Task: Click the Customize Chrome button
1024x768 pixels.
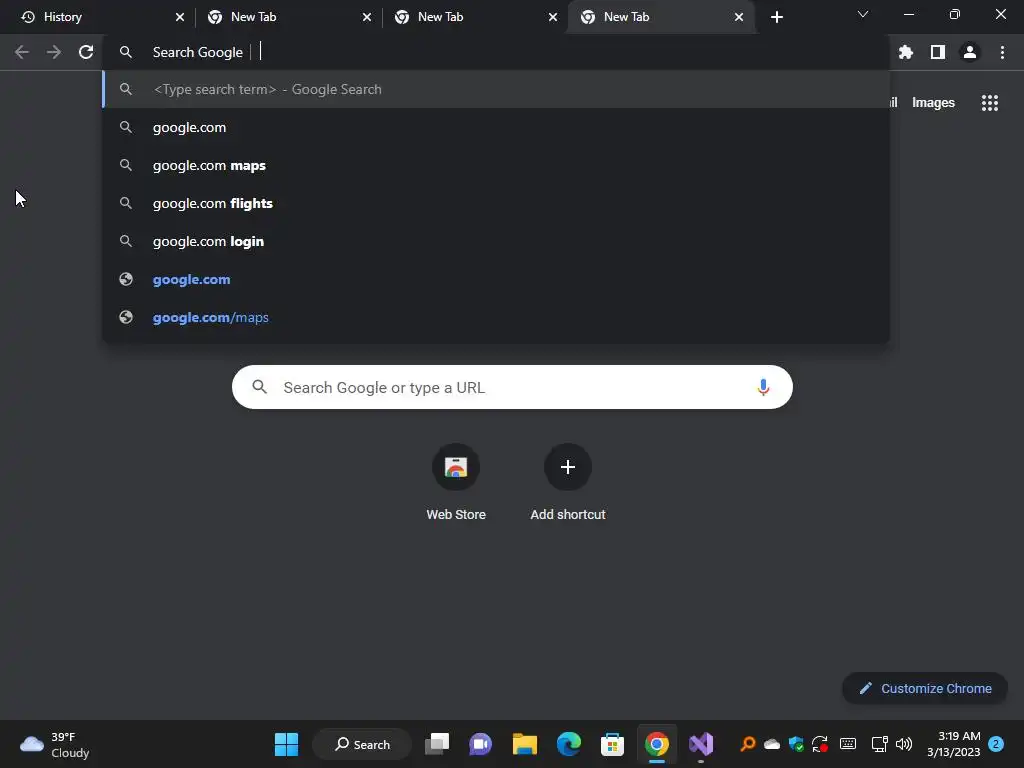Action: 925,688
